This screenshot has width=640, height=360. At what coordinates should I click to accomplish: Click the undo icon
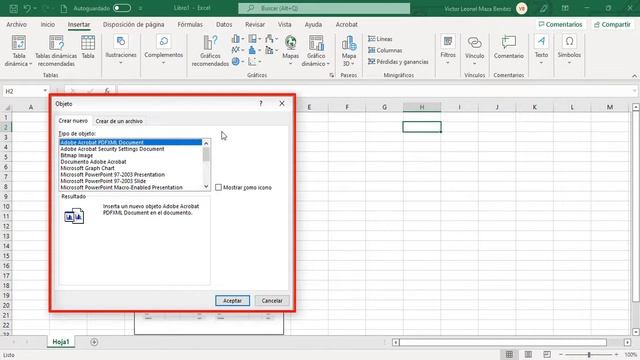(27, 8)
